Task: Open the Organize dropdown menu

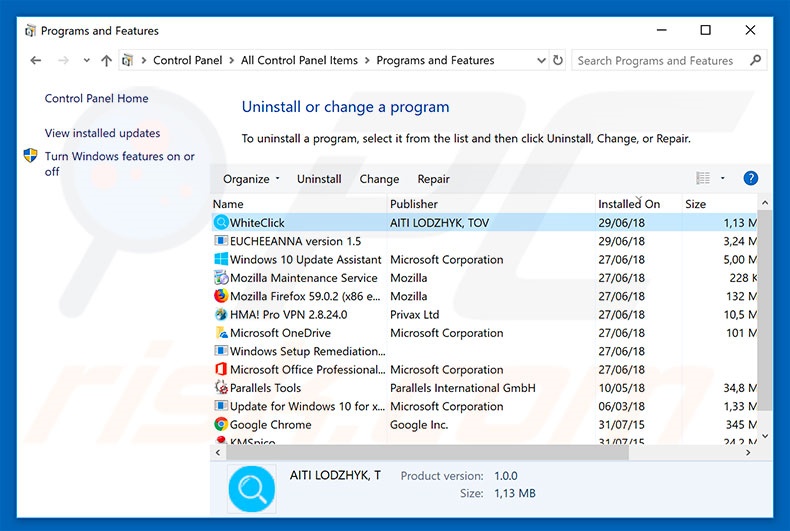Action: (252, 179)
